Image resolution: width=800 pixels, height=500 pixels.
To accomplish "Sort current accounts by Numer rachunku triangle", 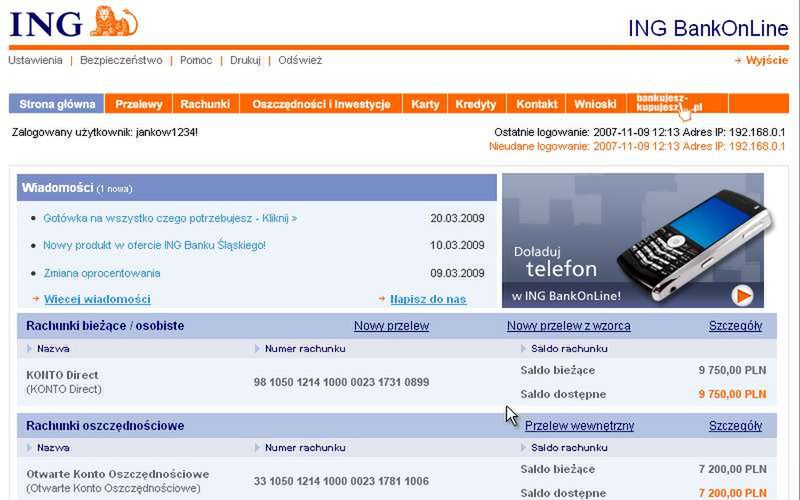I will click(257, 348).
